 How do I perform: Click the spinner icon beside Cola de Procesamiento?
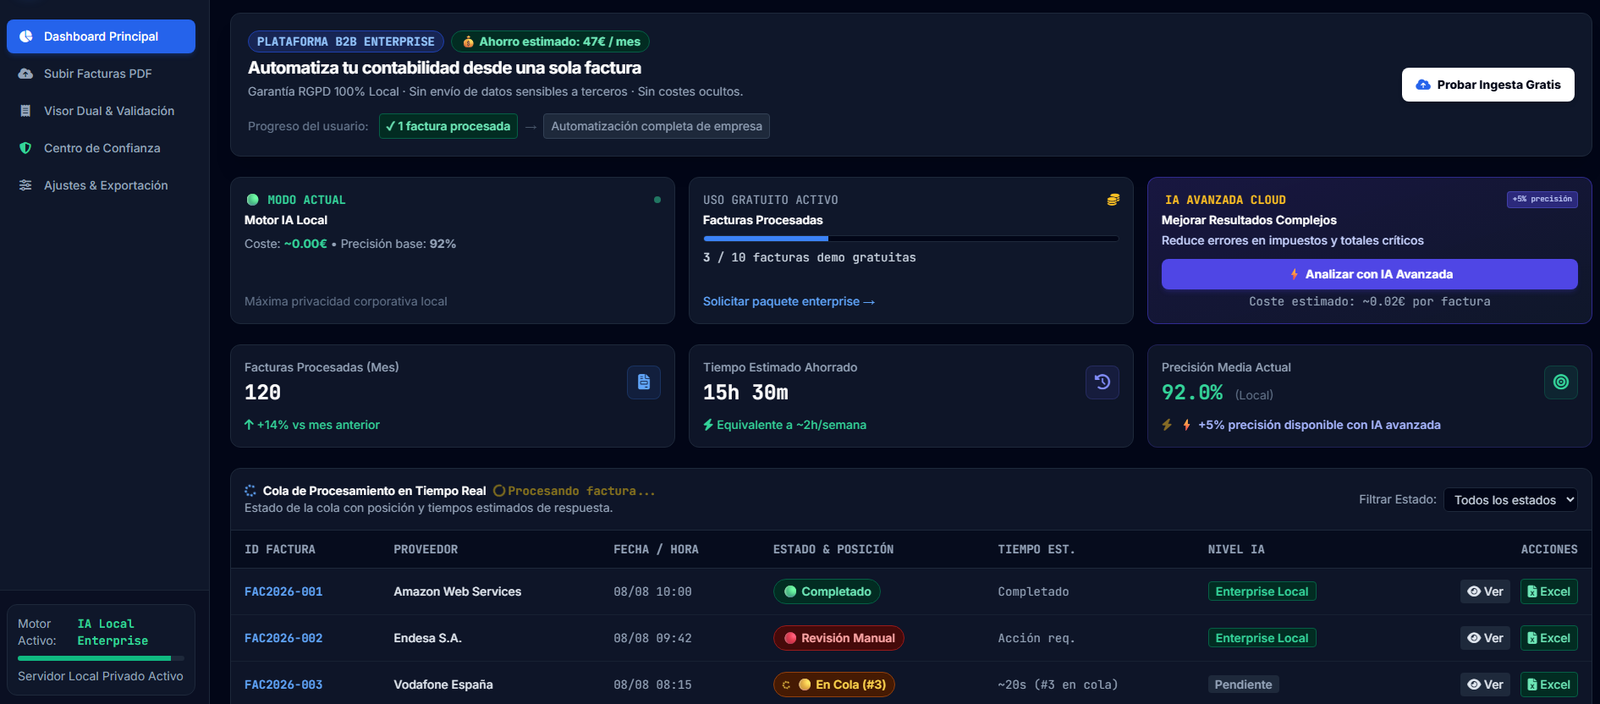(250, 491)
